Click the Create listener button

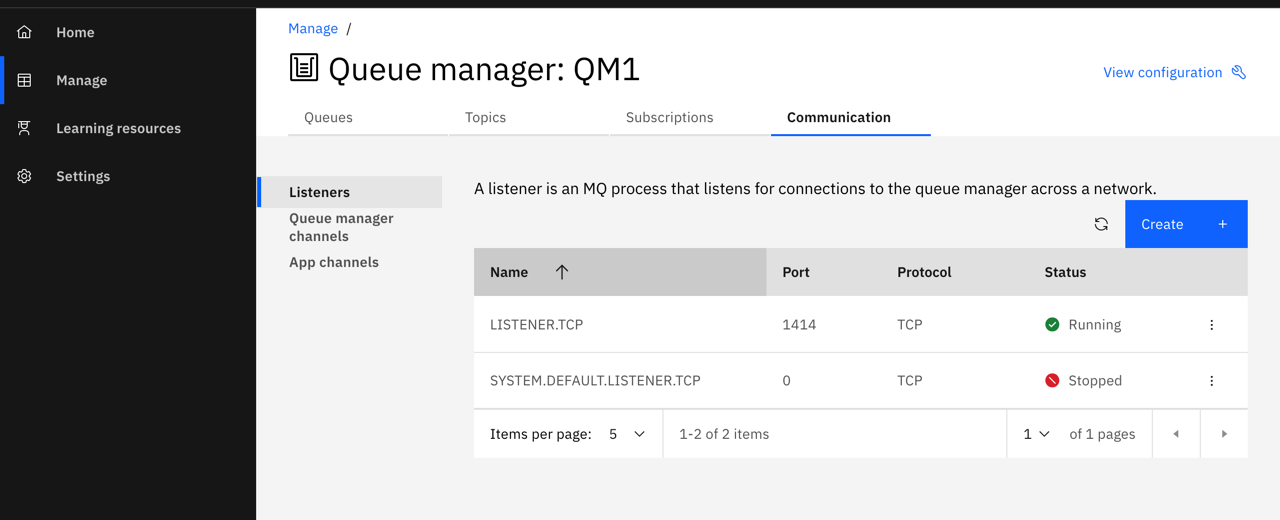[x=1186, y=224]
